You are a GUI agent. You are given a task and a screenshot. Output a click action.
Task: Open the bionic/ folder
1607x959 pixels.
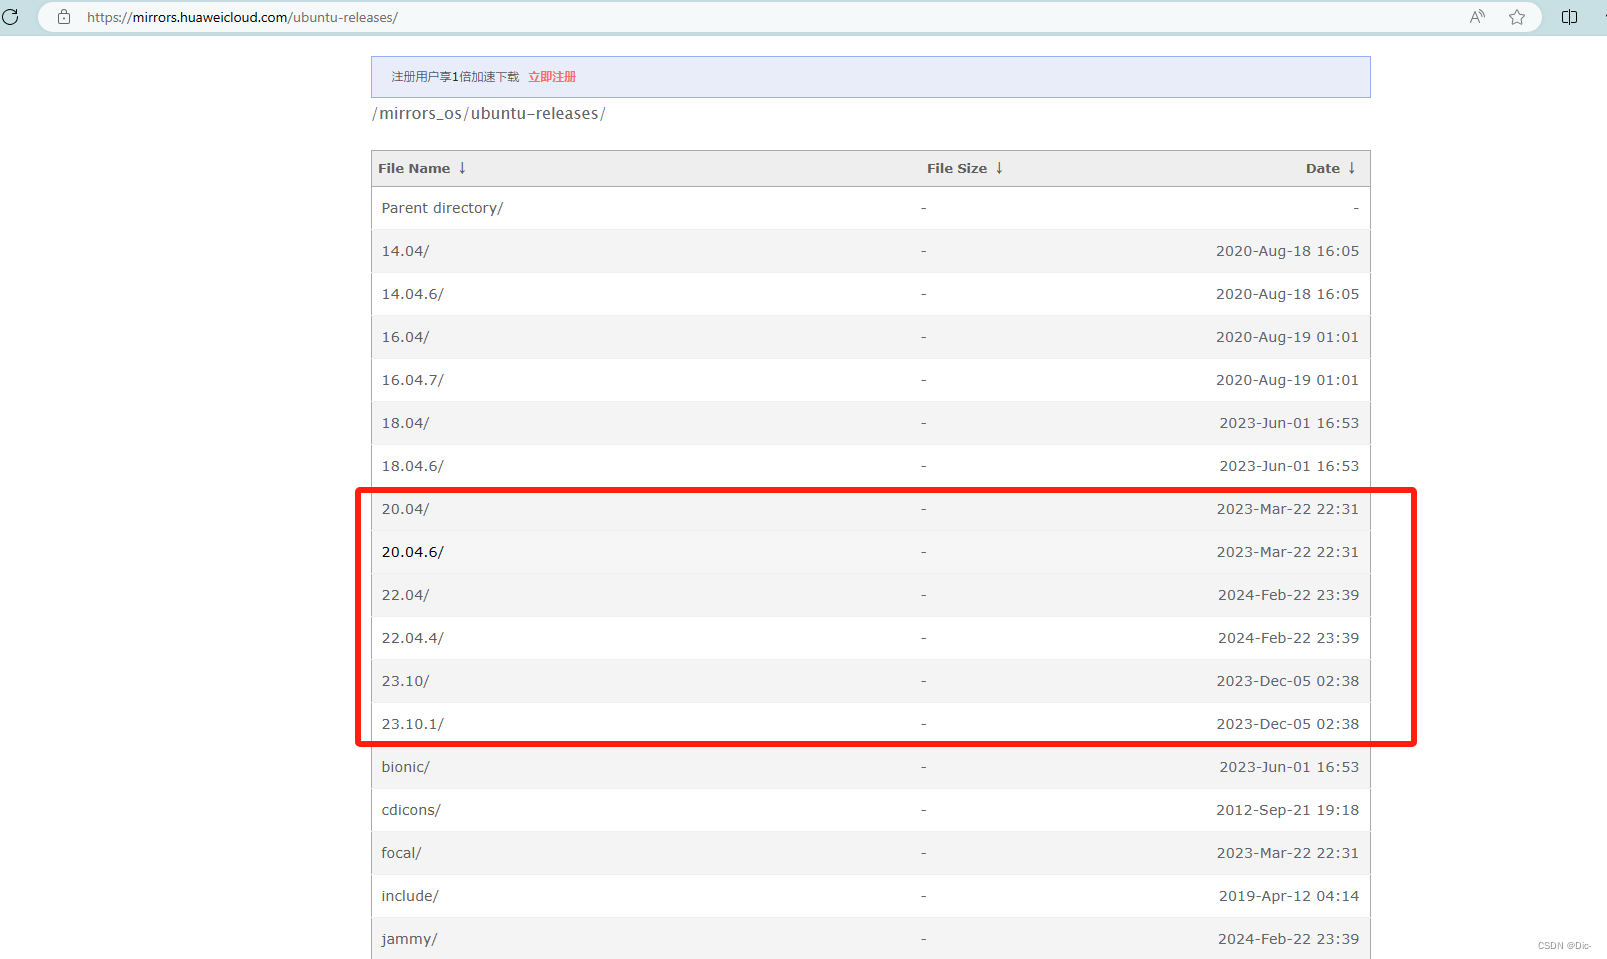click(405, 767)
